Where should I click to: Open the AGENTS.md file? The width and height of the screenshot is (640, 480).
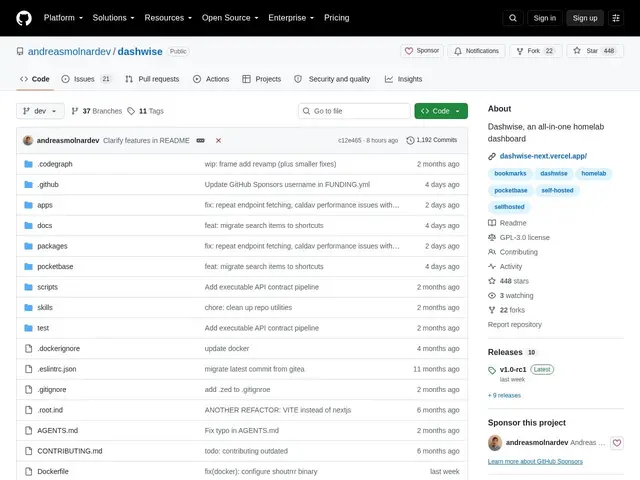click(x=58, y=430)
